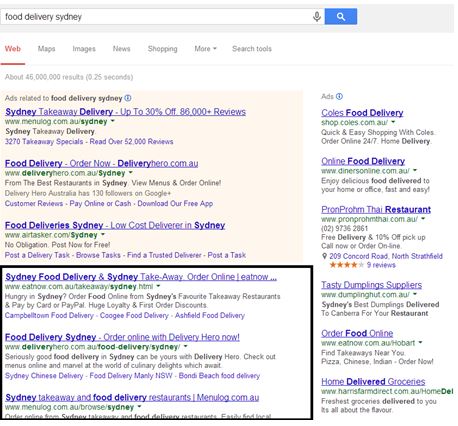
Task: Click 'Bondi Beach food delivery' sitelink
Action: click(219, 376)
